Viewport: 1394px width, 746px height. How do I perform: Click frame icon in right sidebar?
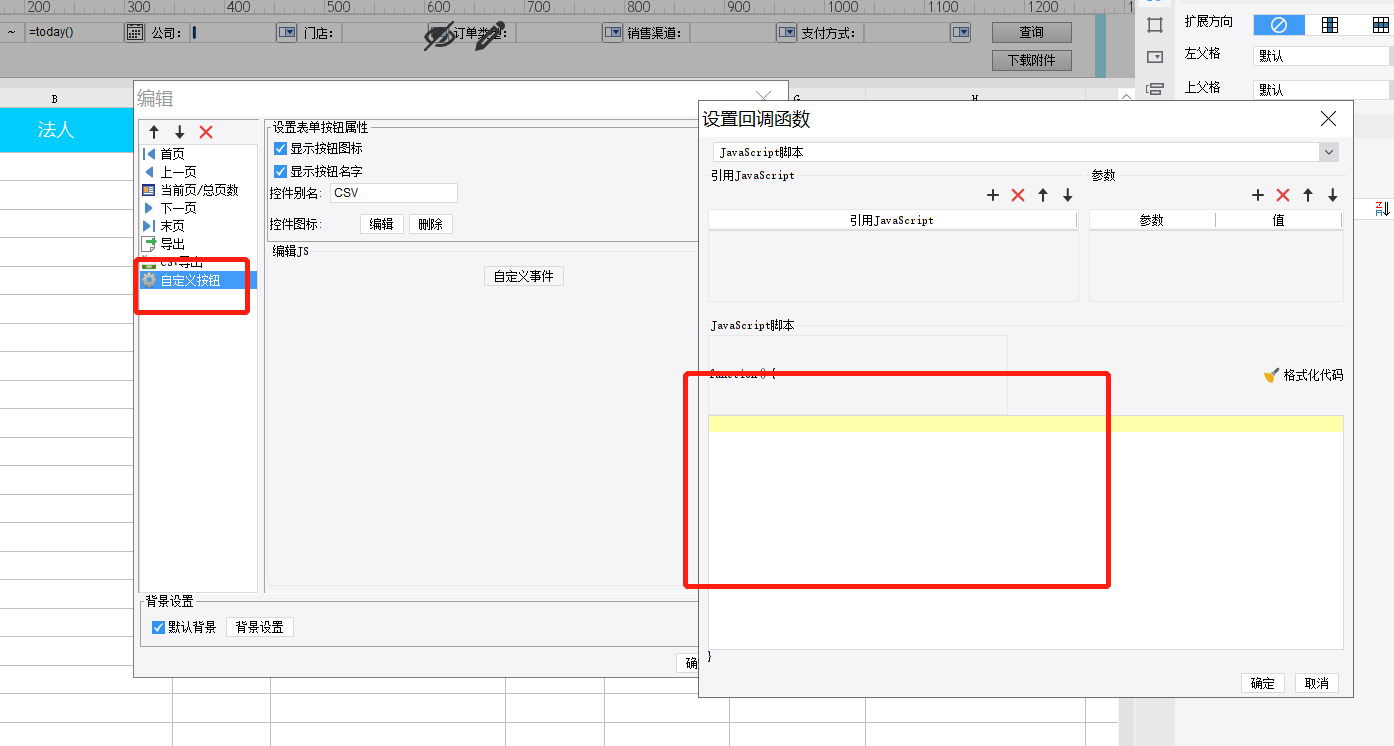(1155, 25)
